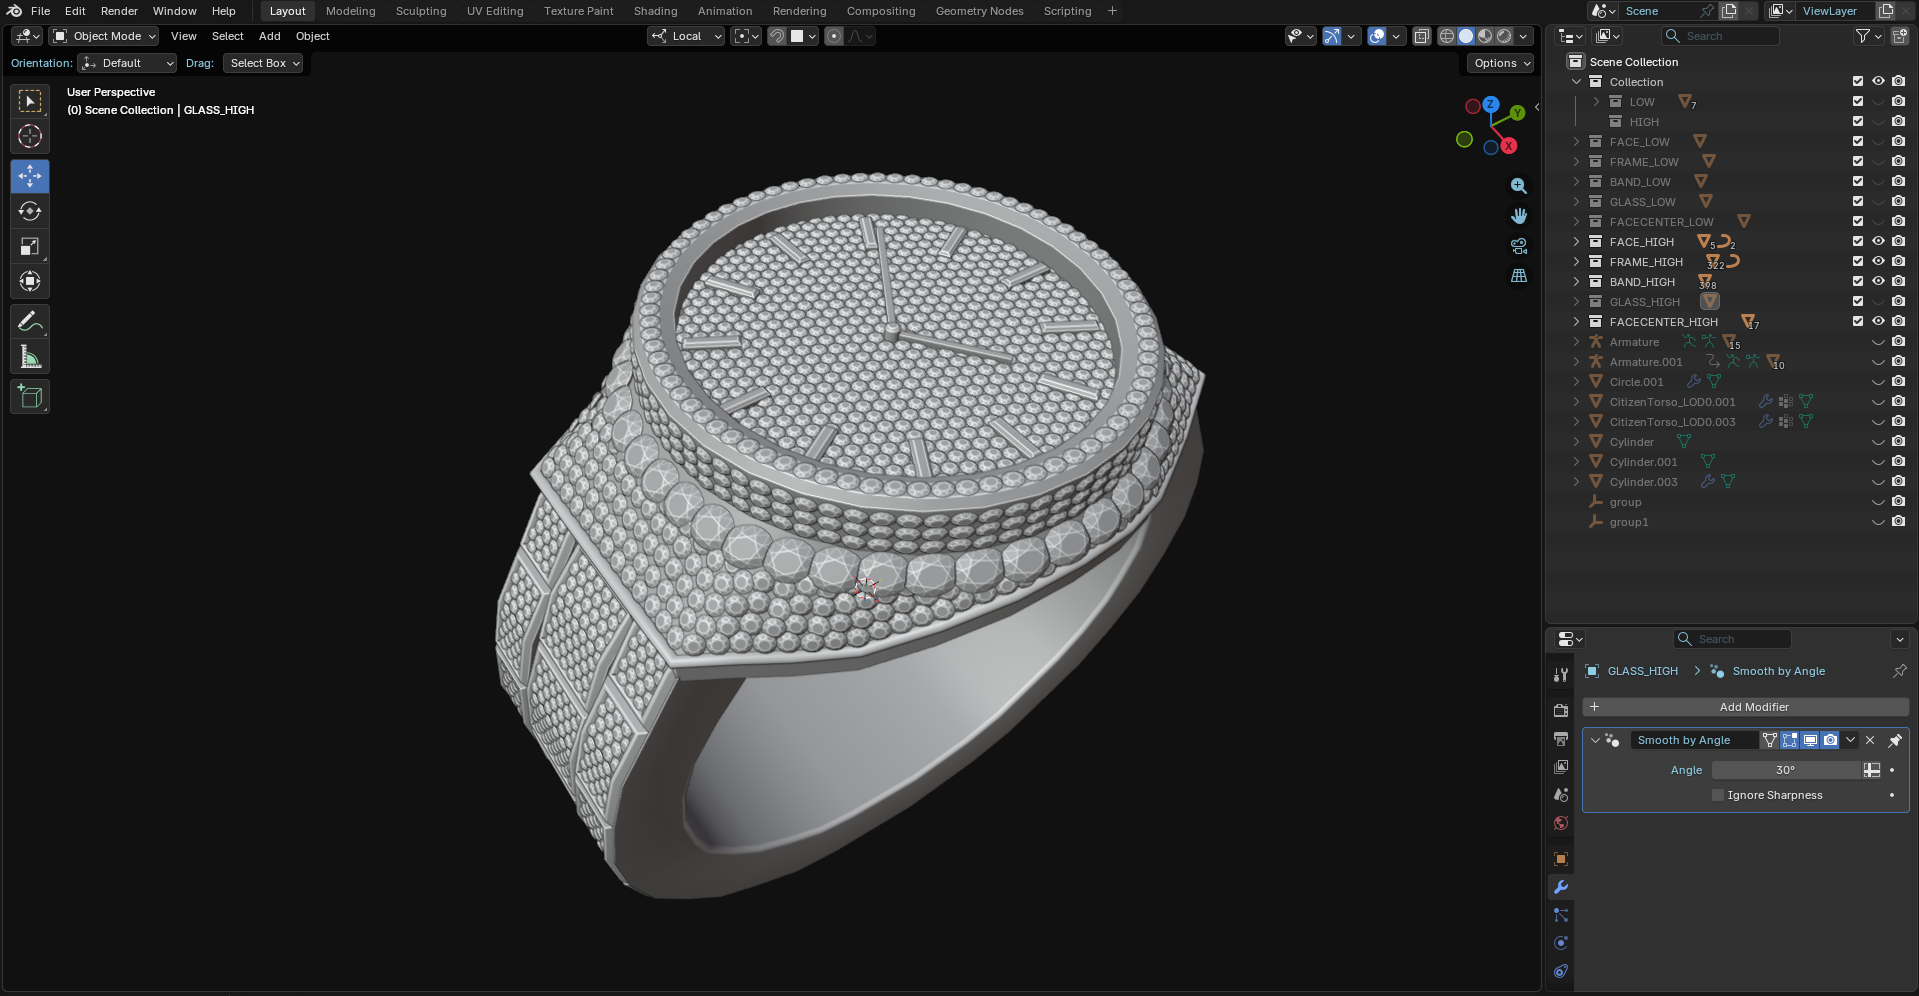
Task: Choose the Annotate tool
Action: click(x=30, y=322)
